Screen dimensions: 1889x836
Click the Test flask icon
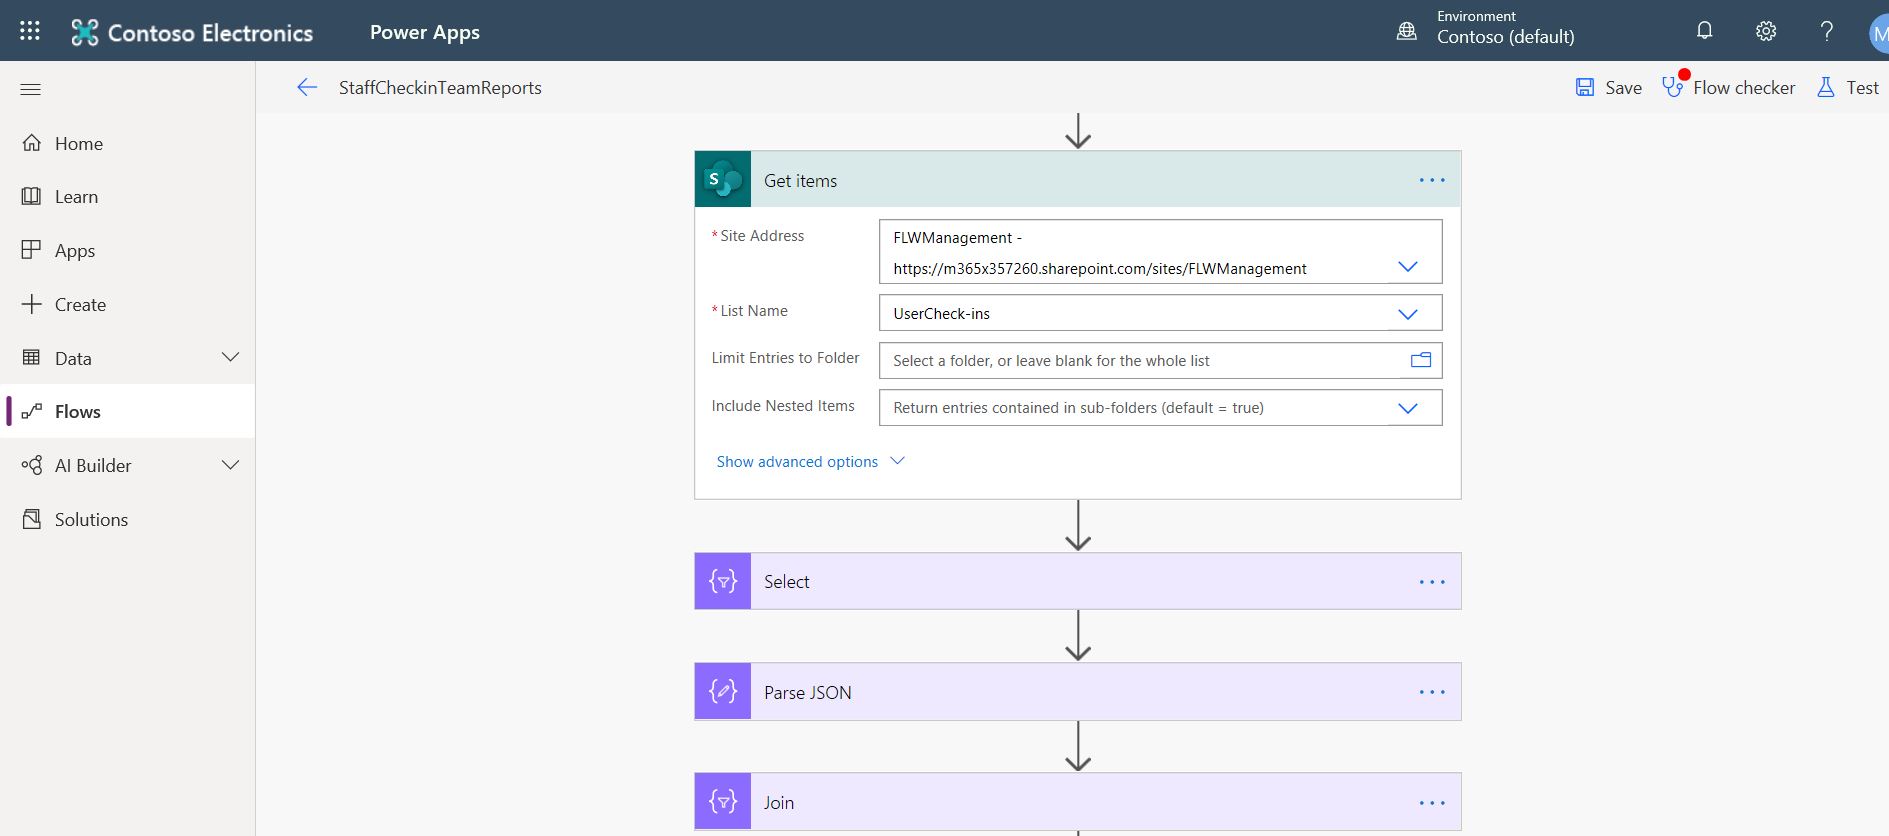coord(1826,87)
